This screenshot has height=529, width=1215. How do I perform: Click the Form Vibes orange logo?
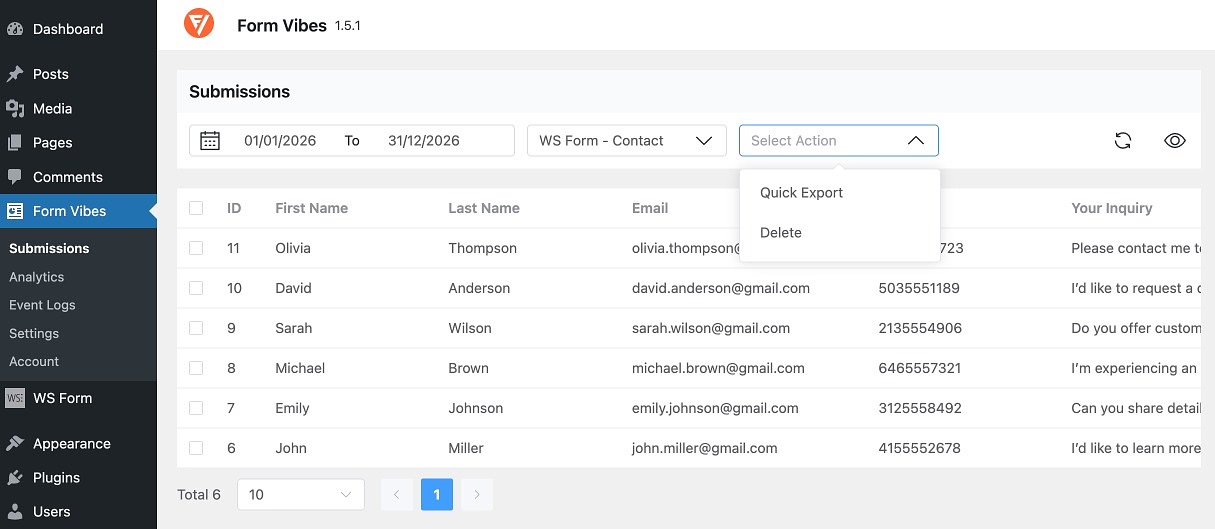pyautogui.click(x=199, y=23)
